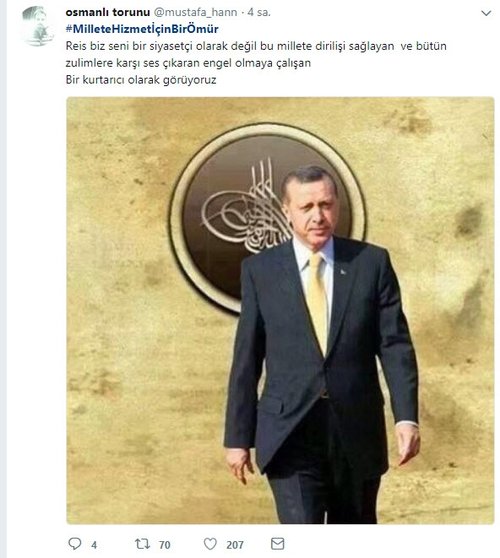Screen dimensions: 500x558
Task: Open the #MilleteHizmetİçinBirÖmür hashtag
Action: [x=142, y=29]
